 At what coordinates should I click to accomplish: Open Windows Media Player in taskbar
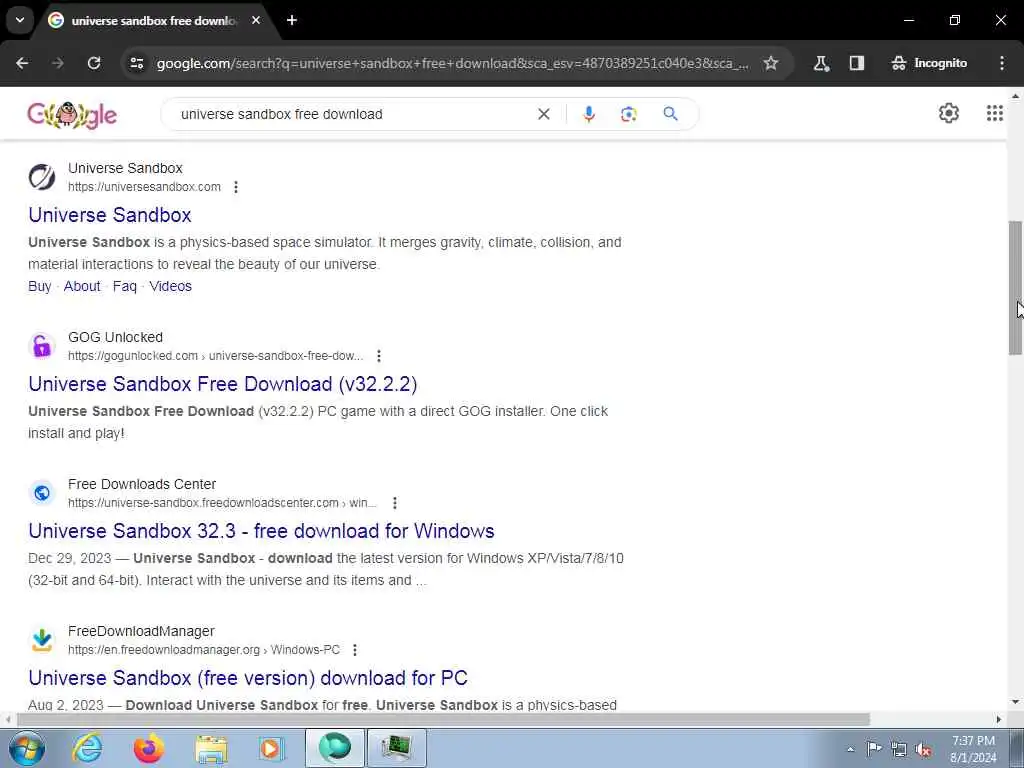coord(271,748)
